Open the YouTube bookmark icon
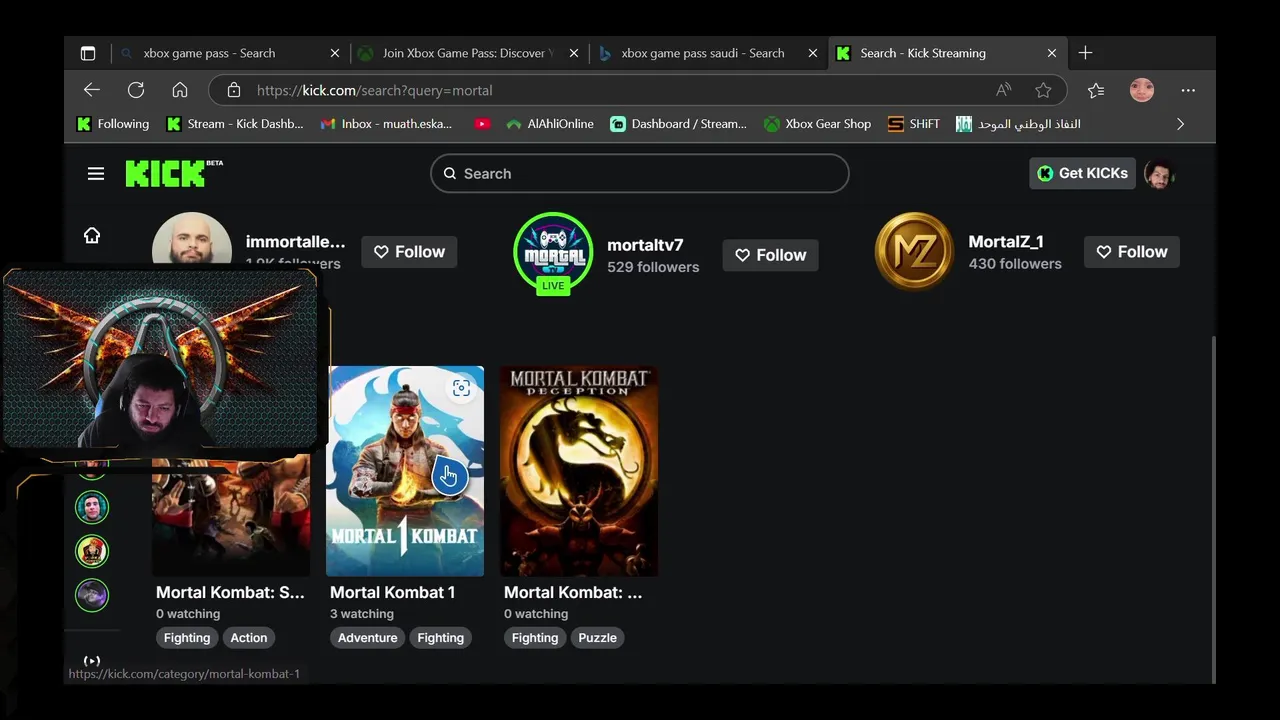The image size is (1280, 720). [x=482, y=124]
